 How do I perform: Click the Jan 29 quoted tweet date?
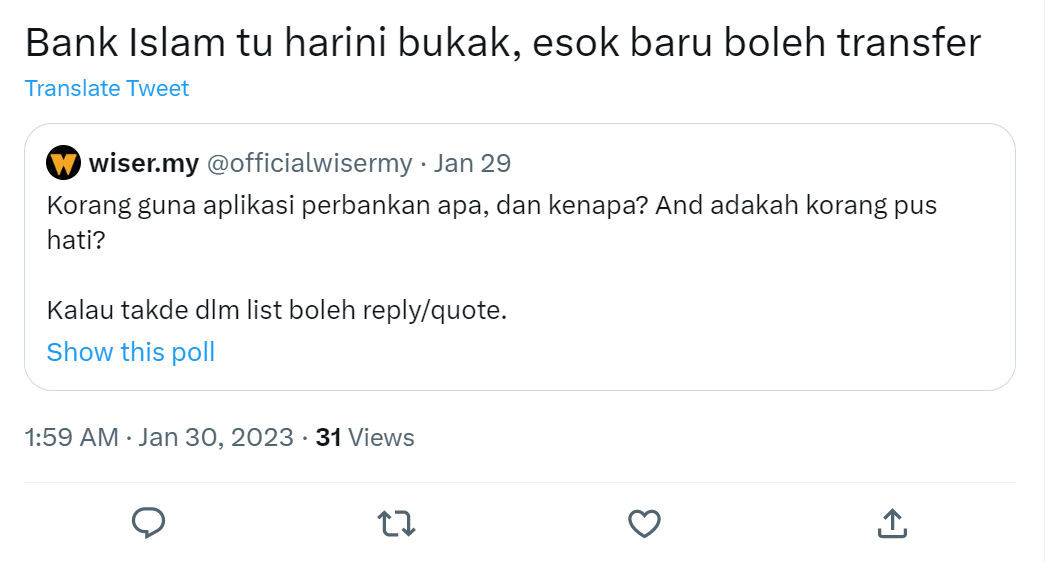(x=472, y=163)
